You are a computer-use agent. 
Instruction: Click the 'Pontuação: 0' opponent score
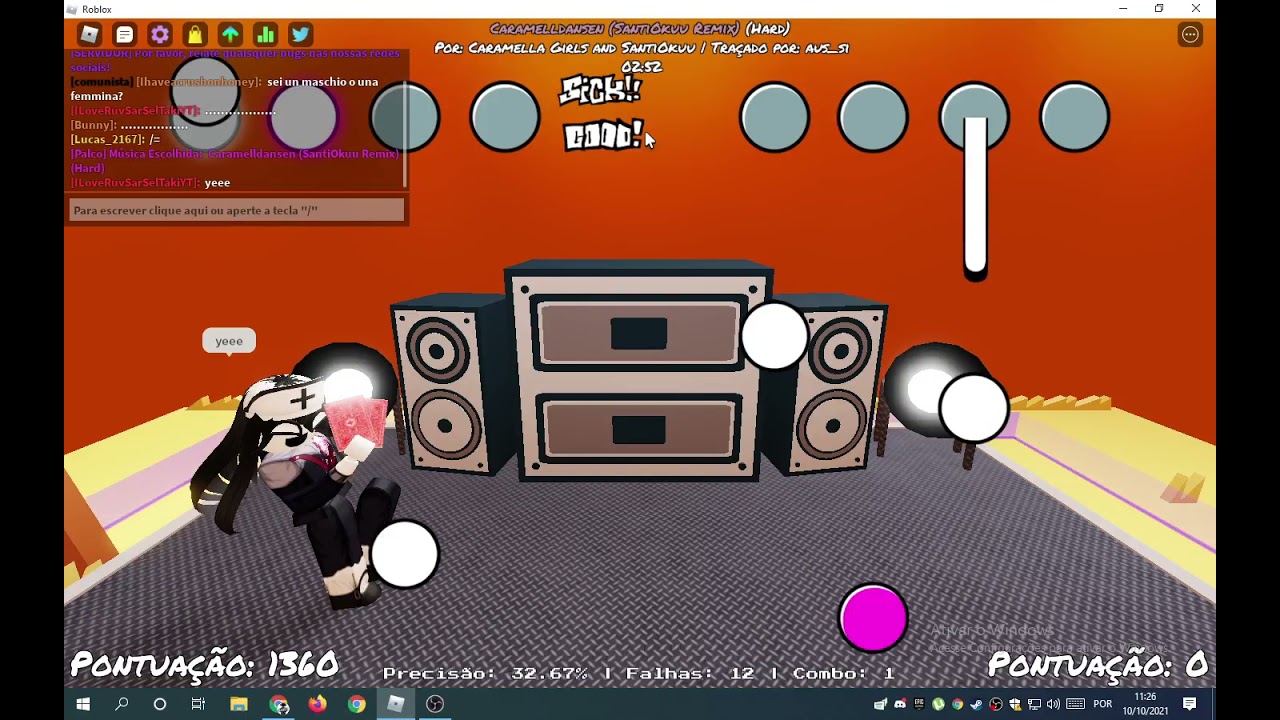[x=1099, y=665]
